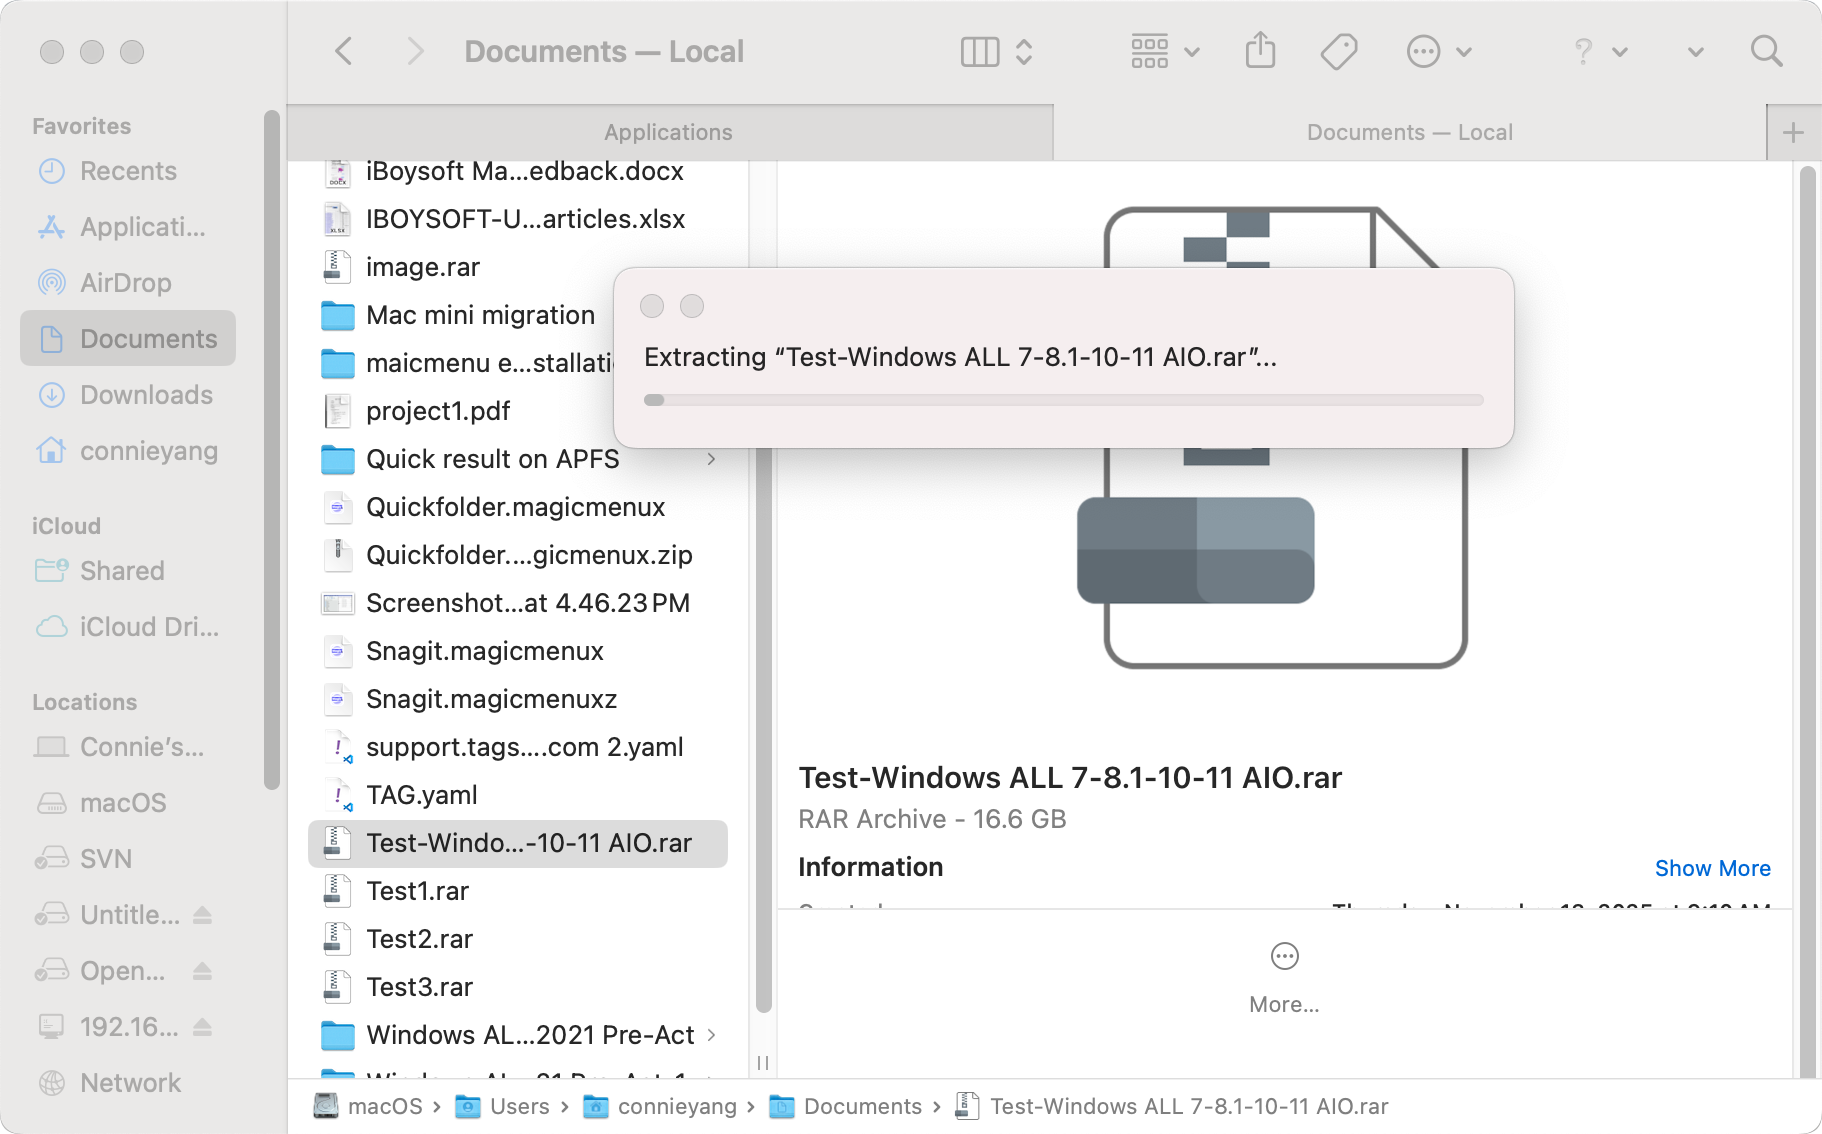
Task: Click the Search magnifier icon
Action: tap(1766, 51)
